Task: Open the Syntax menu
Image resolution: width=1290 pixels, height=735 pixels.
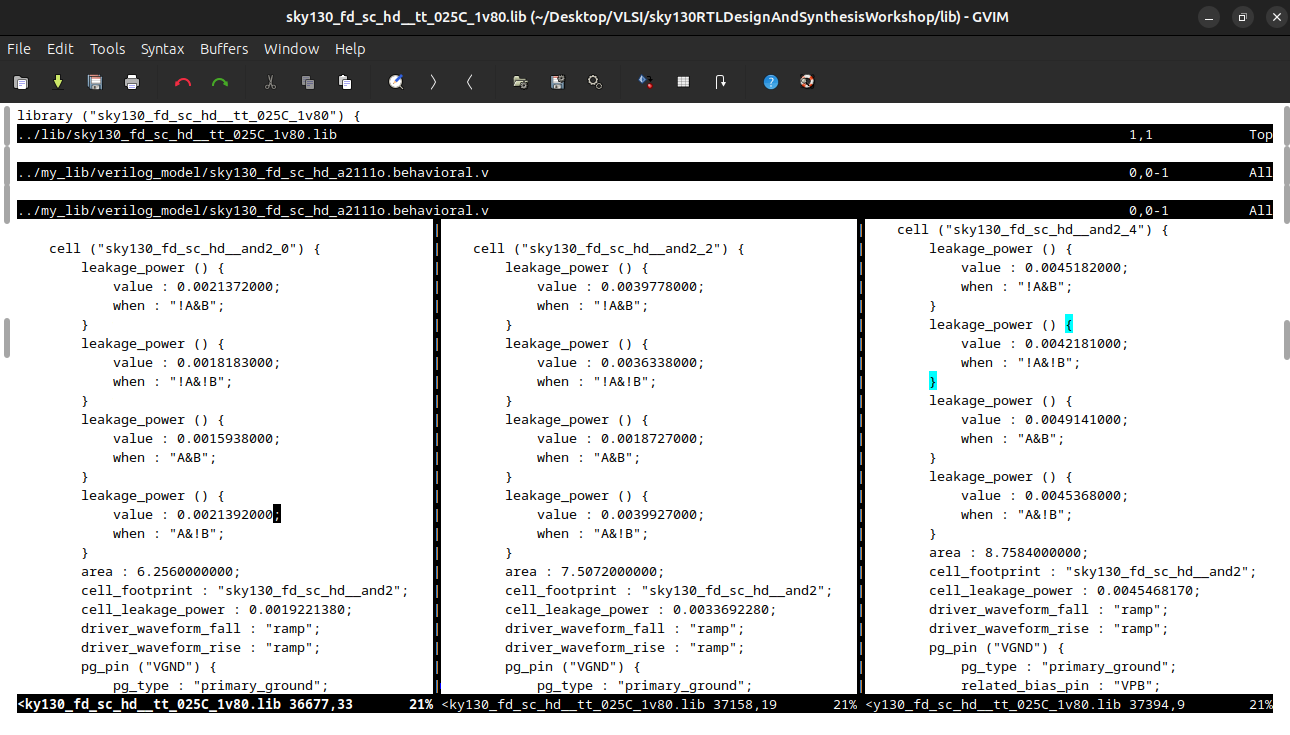Action: (x=162, y=48)
